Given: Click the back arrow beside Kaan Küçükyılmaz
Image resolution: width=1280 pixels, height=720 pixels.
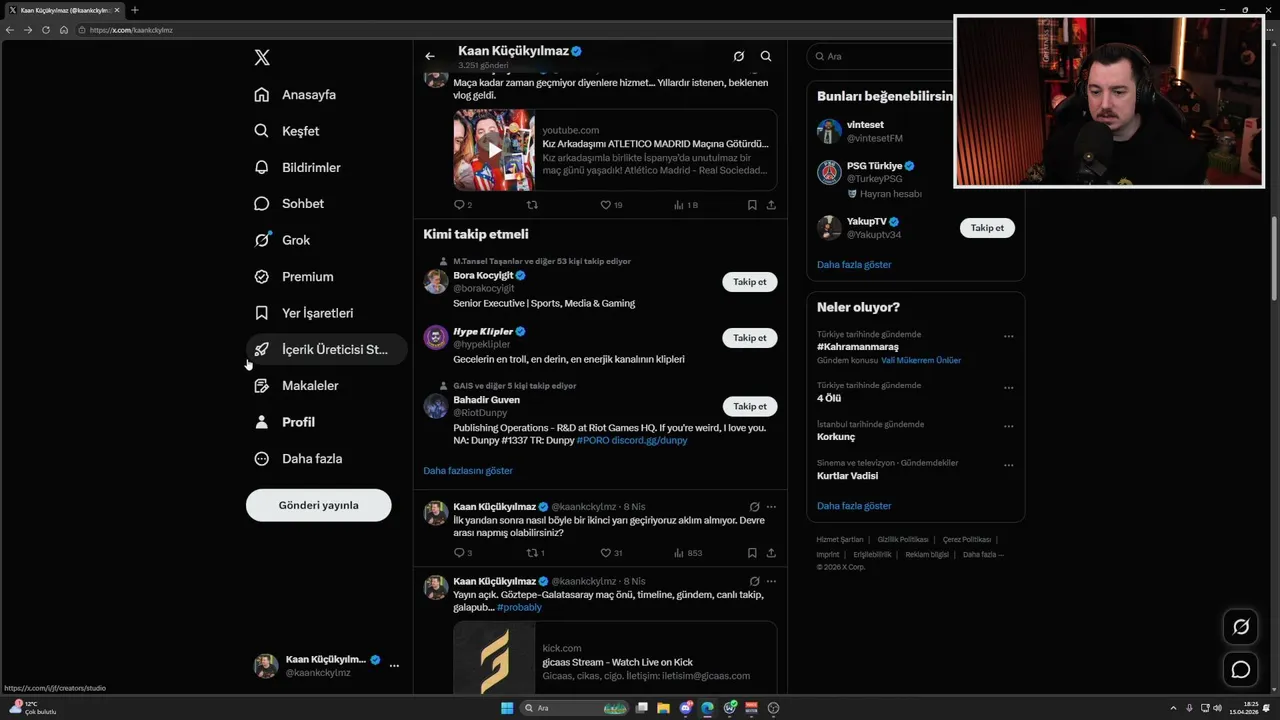Looking at the screenshot, I should 430,57.
